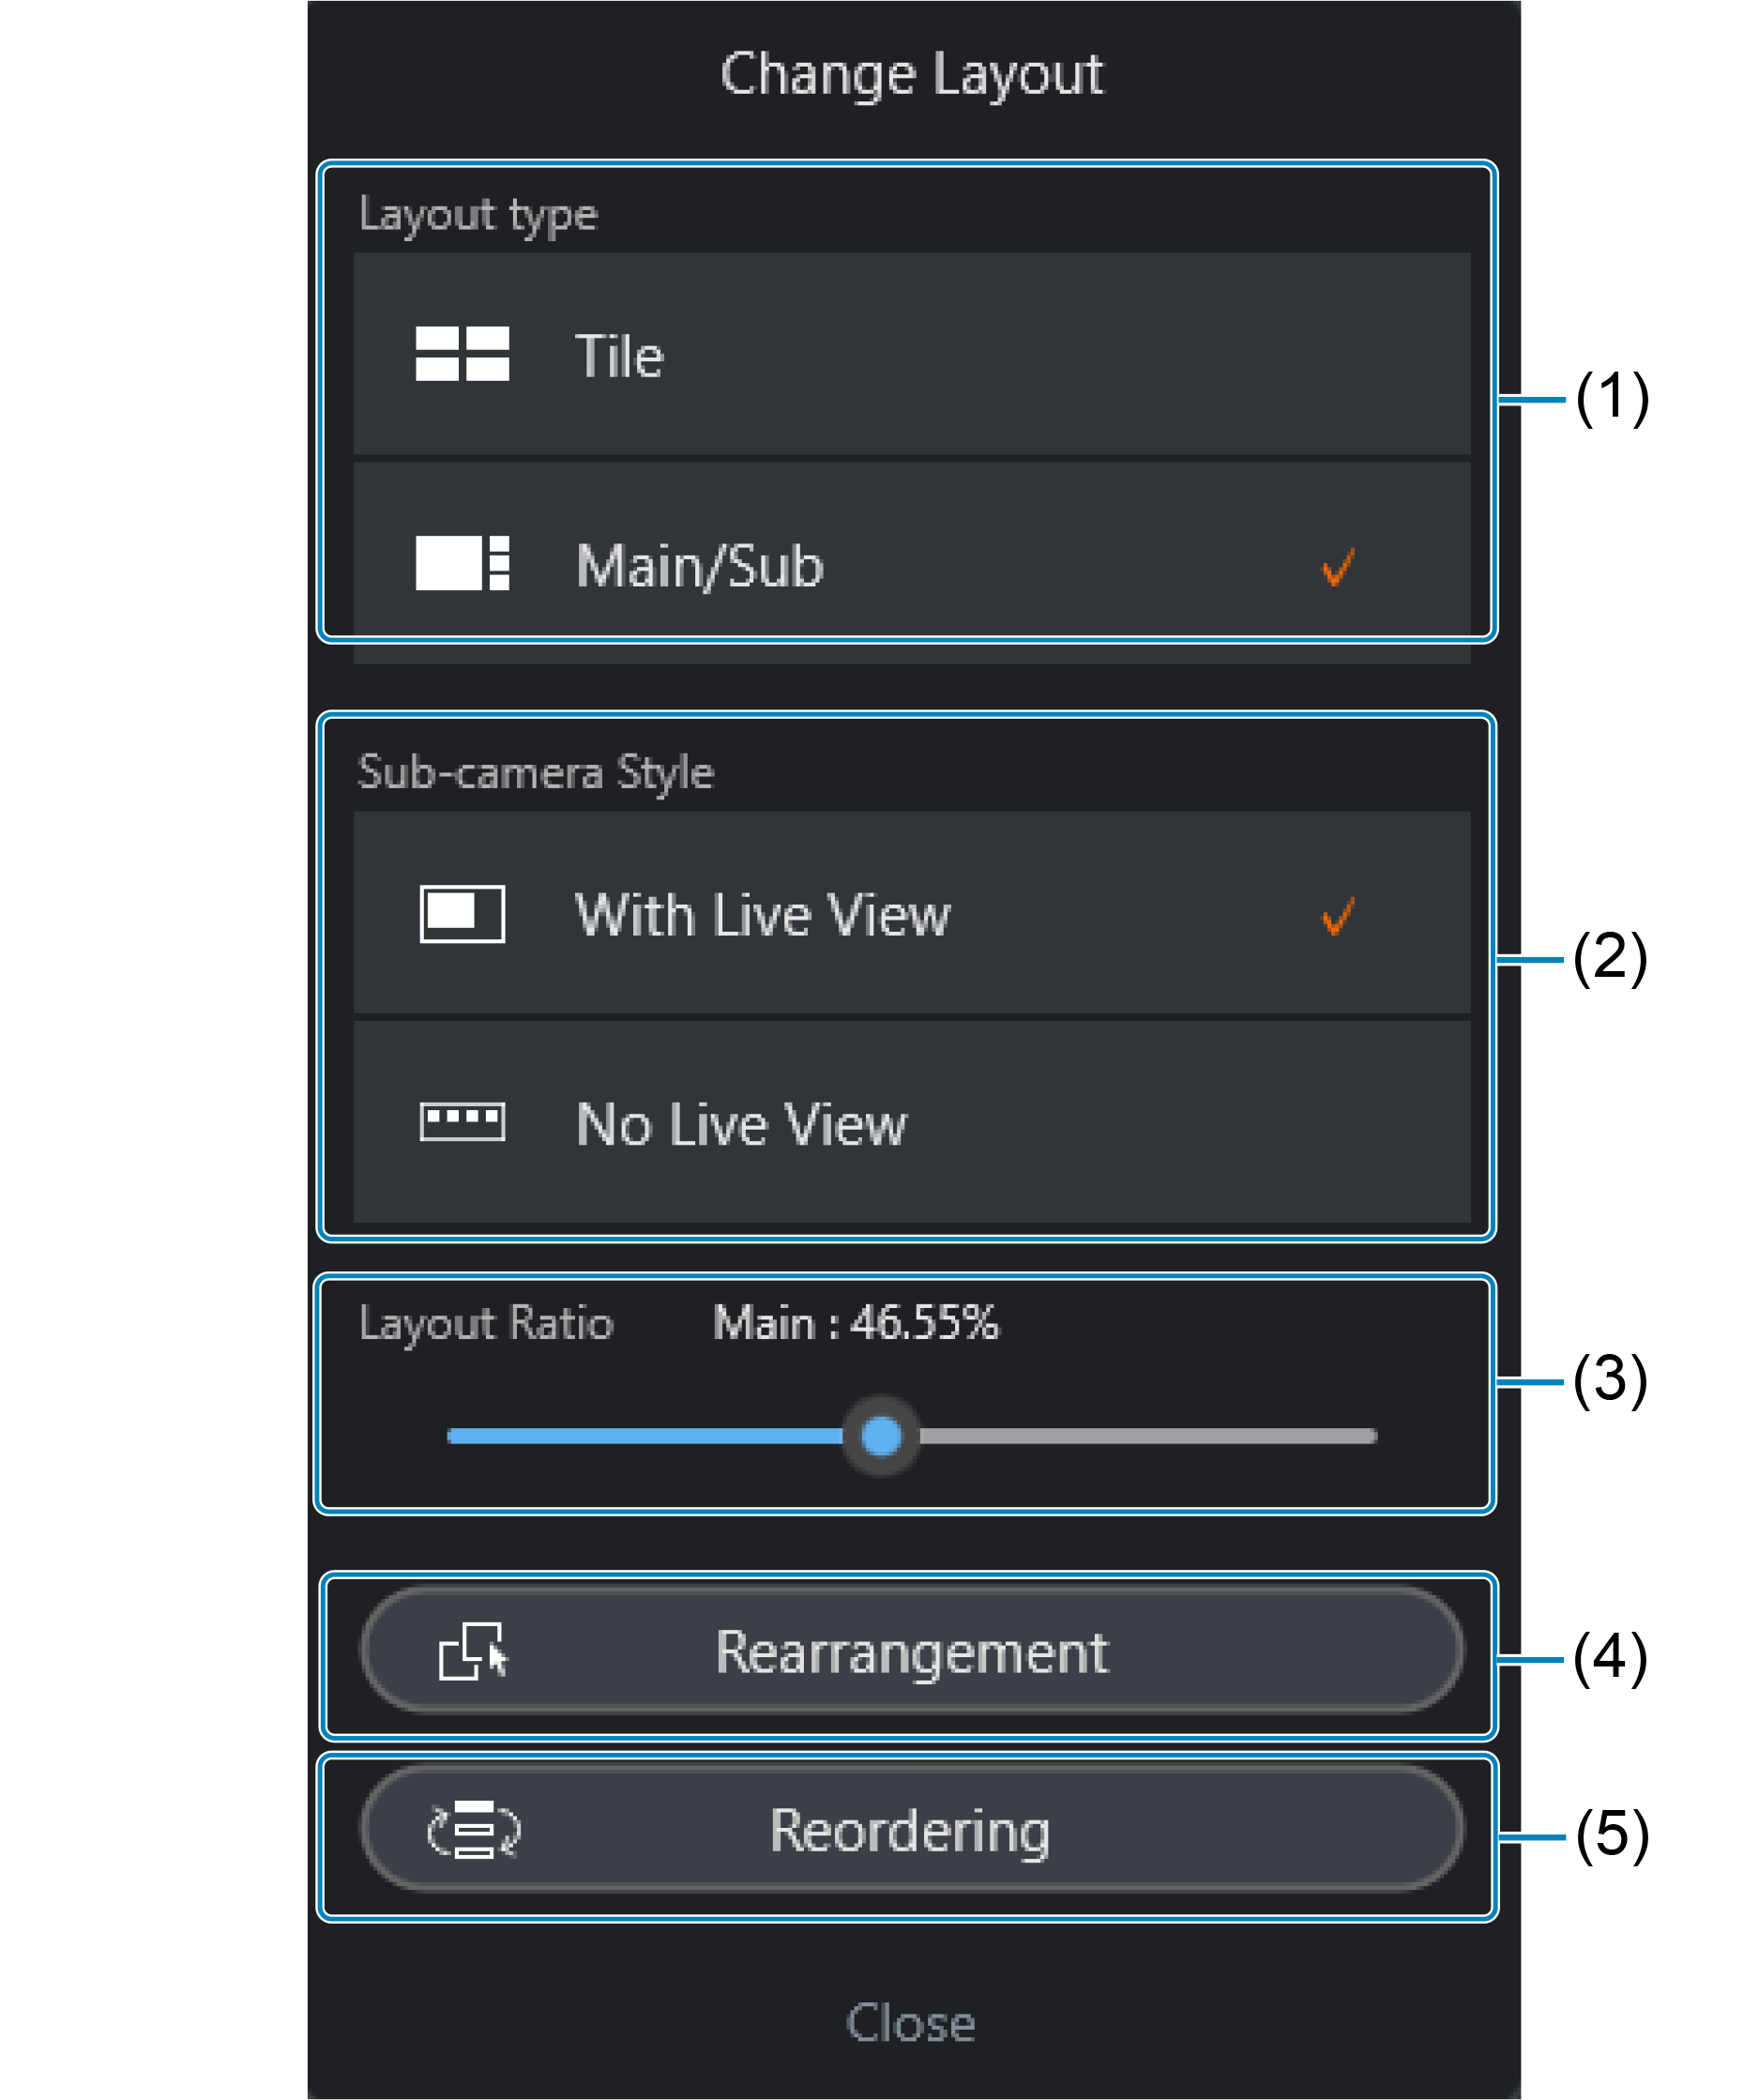Click the No Live View strip icon
The image size is (1759, 2100).
[x=462, y=1121]
